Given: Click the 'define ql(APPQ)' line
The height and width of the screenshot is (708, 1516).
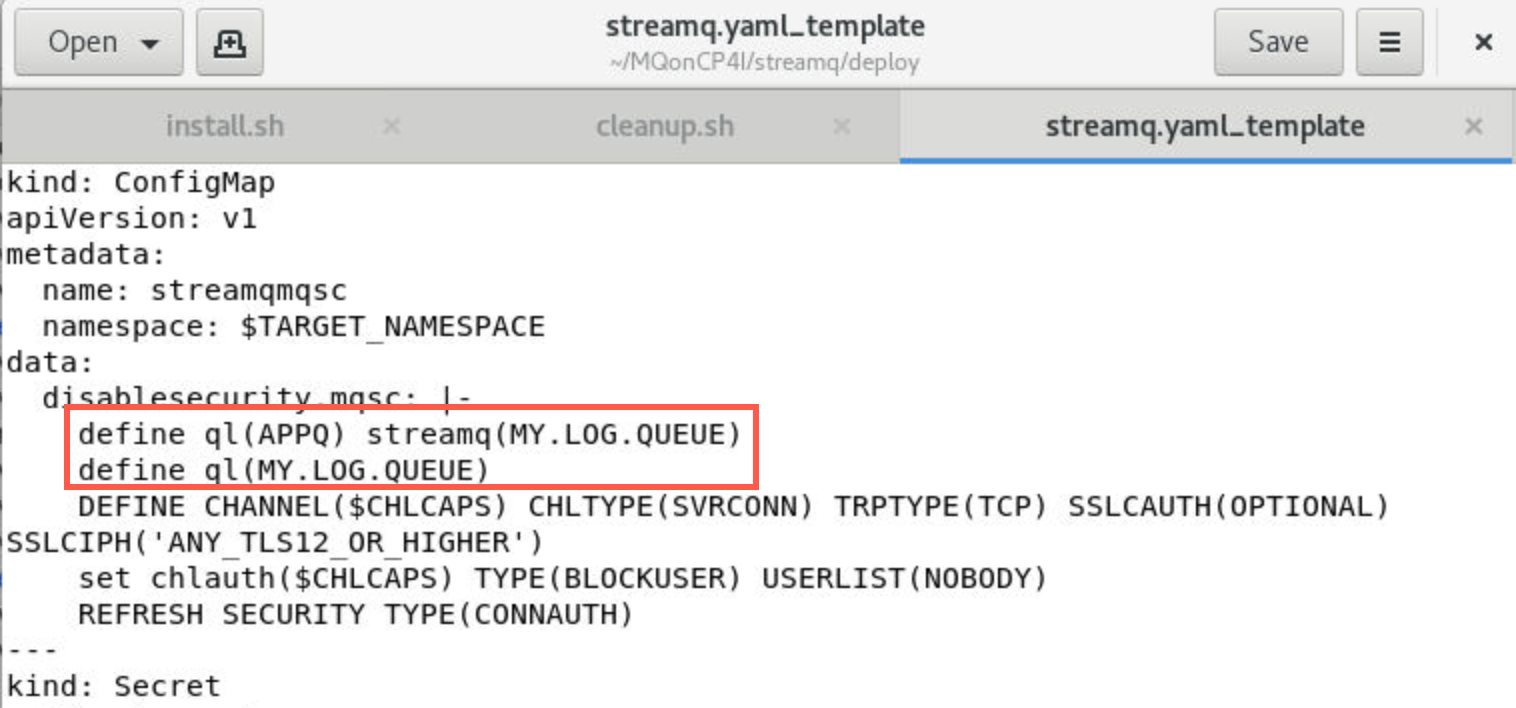Looking at the screenshot, I should tap(410, 435).
